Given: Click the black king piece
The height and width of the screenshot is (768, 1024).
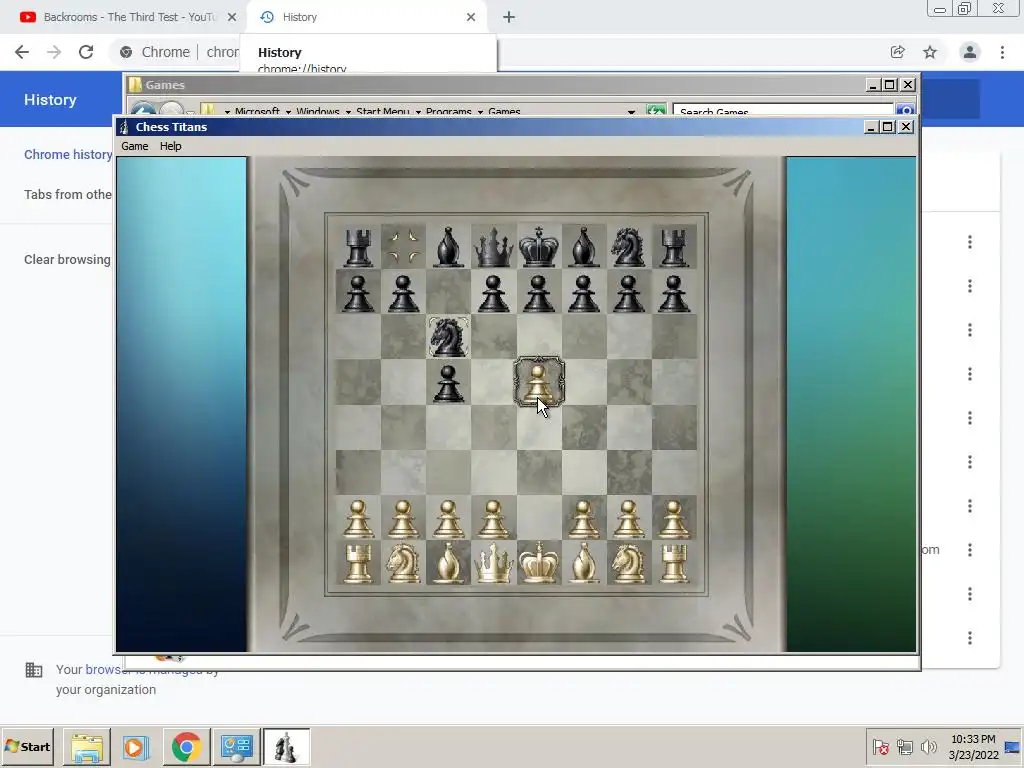Looking at the screenshot, I should click(x=539, y=247).
